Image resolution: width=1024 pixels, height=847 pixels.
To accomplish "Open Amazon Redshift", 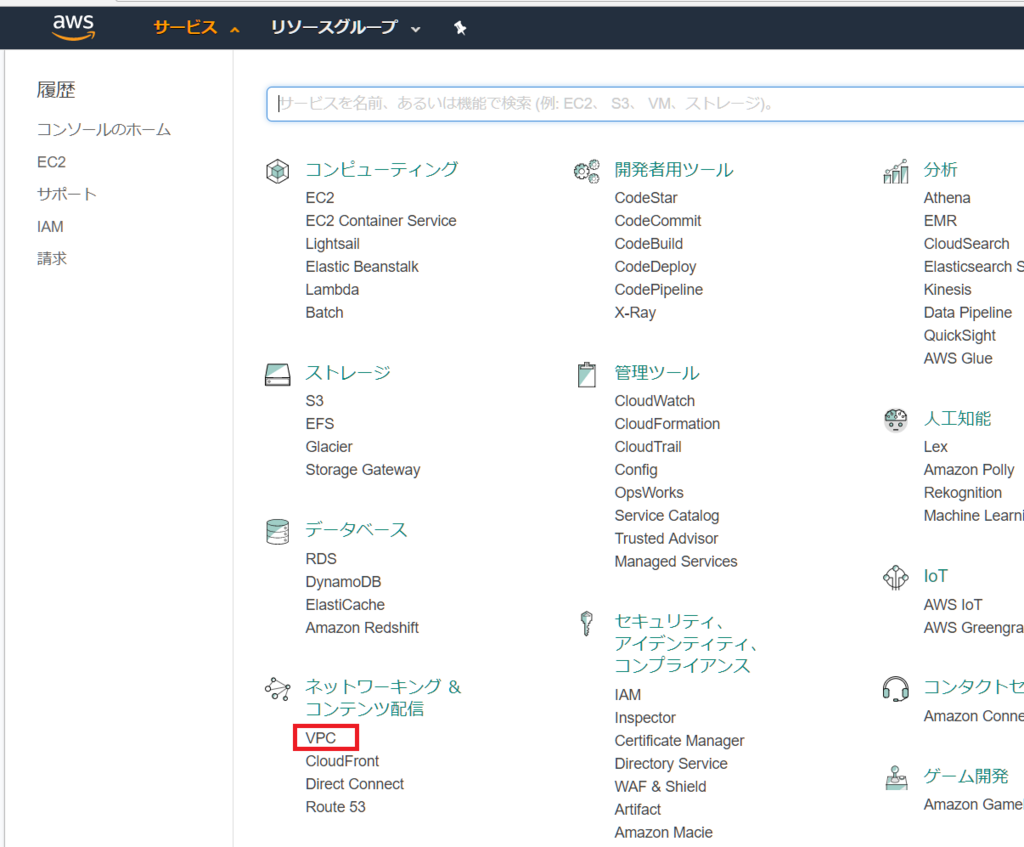I will (x=362, y=628).
